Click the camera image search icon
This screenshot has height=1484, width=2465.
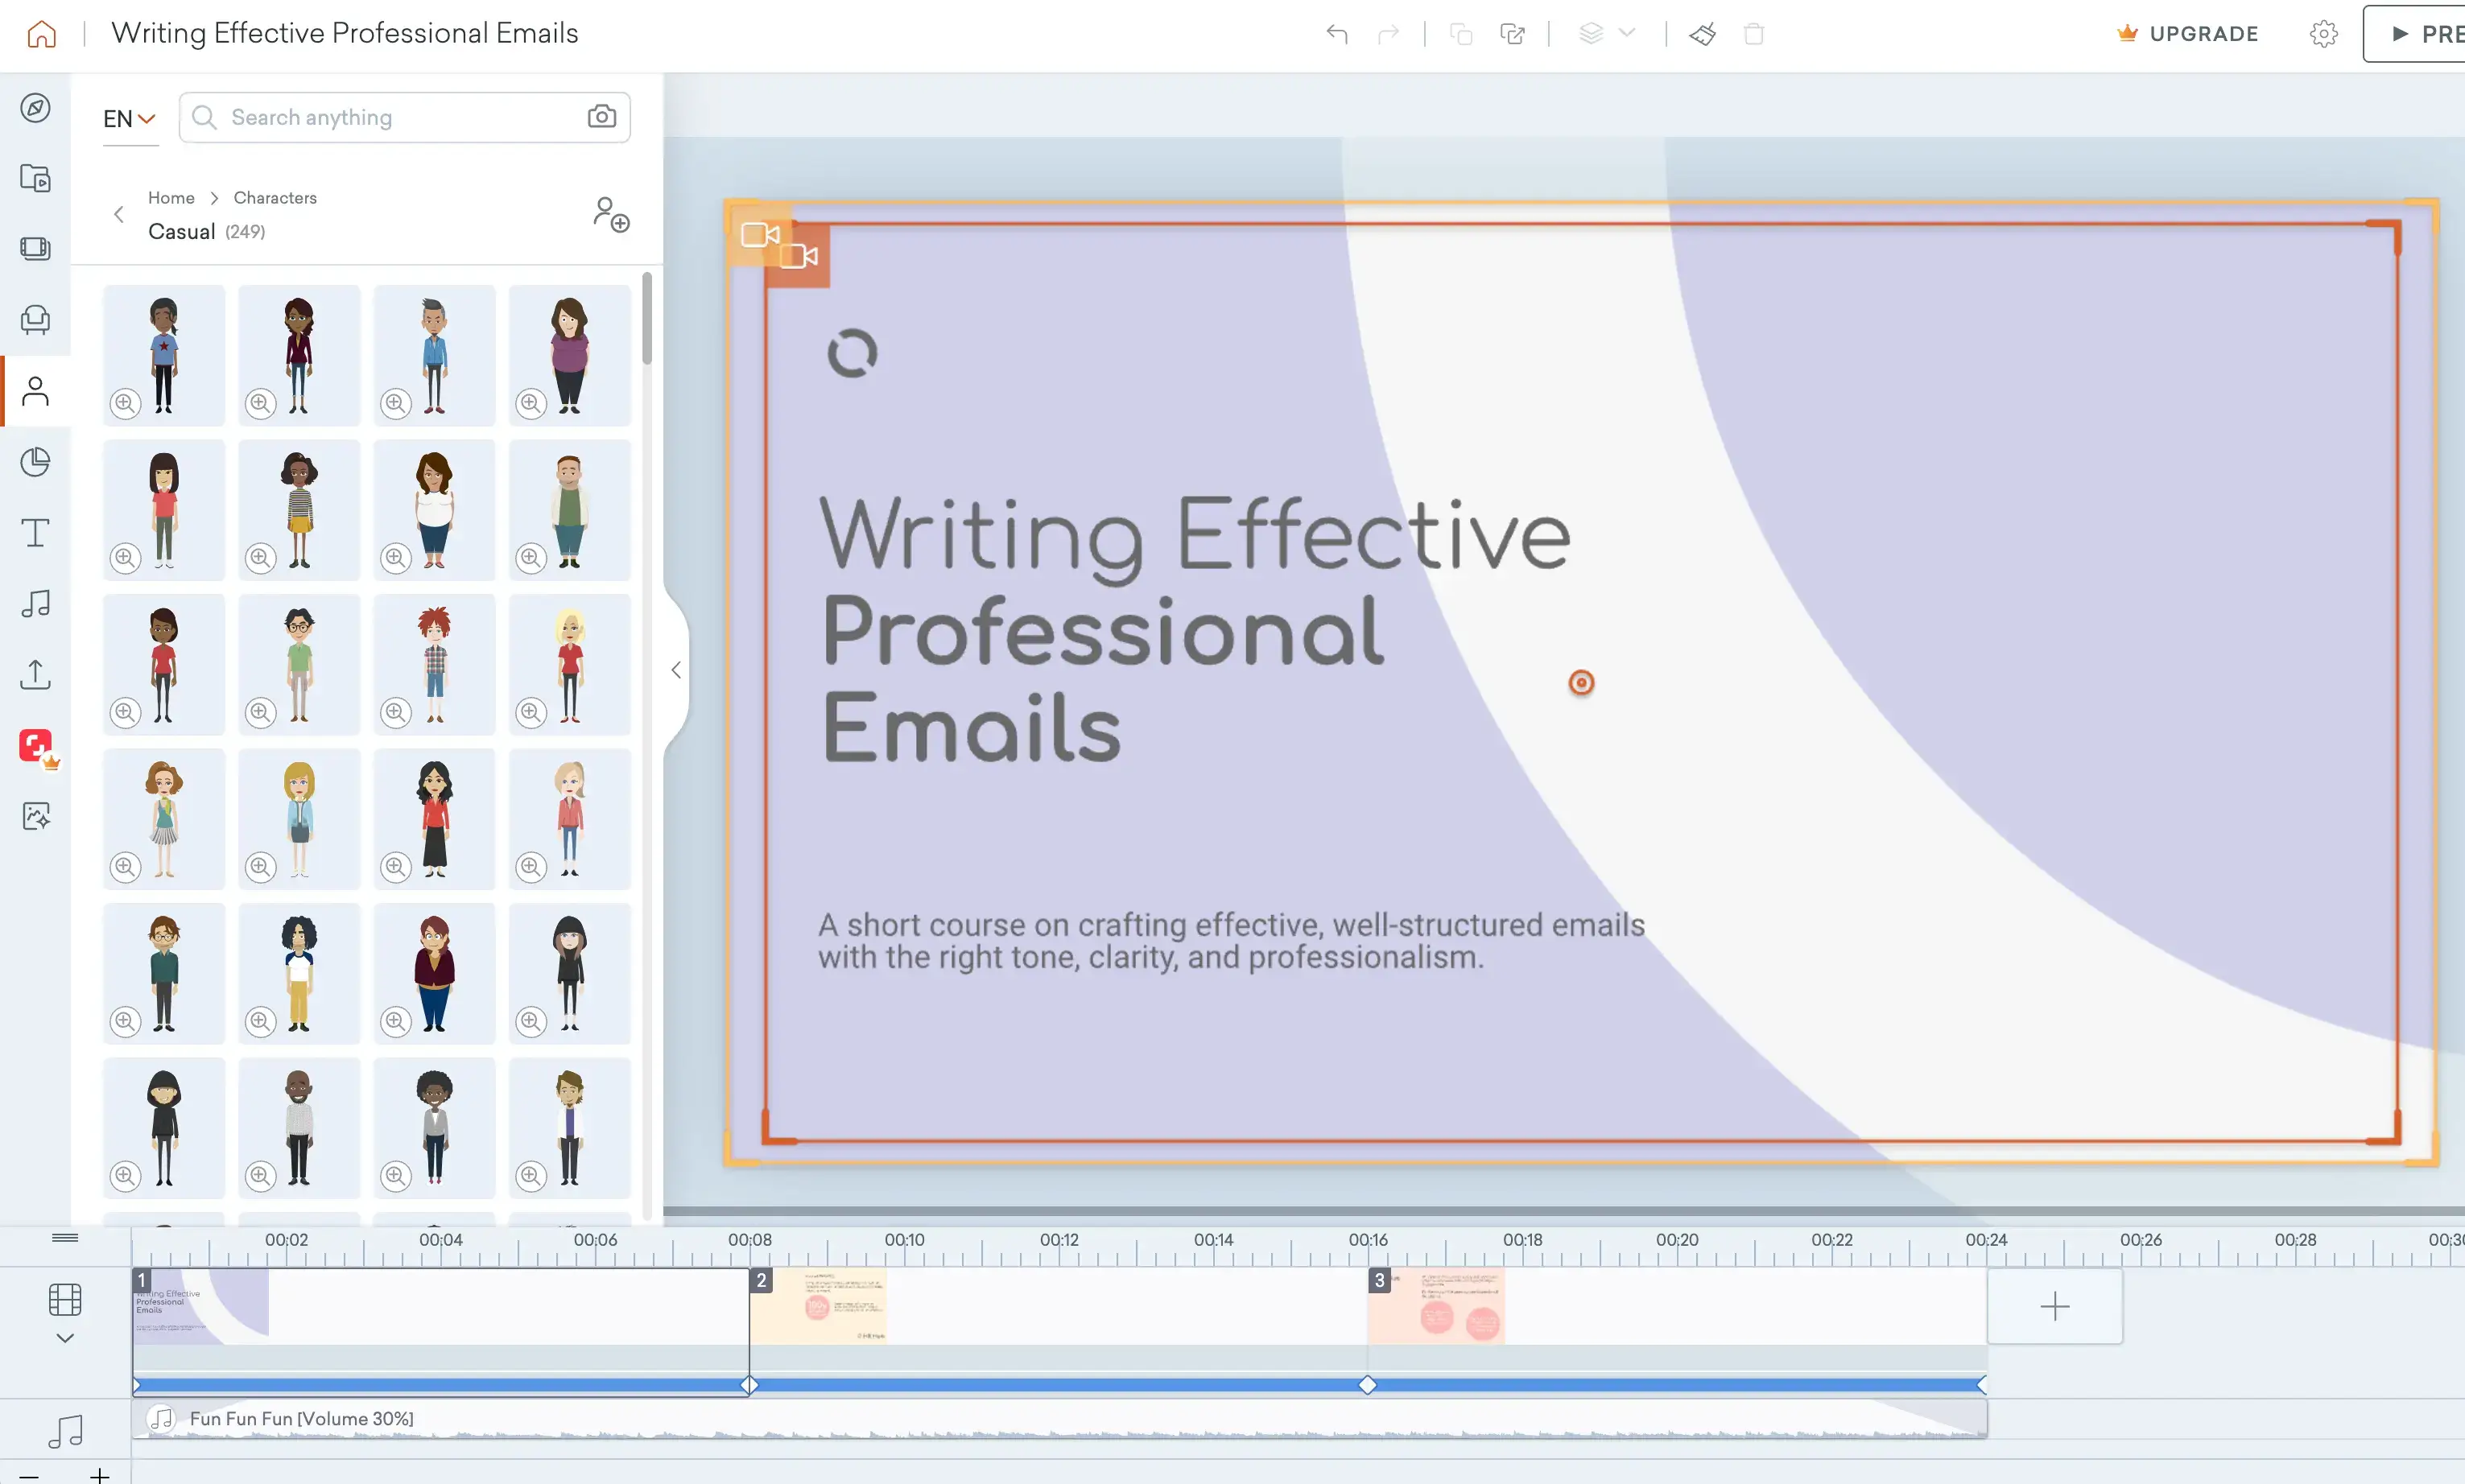point(601,117)
